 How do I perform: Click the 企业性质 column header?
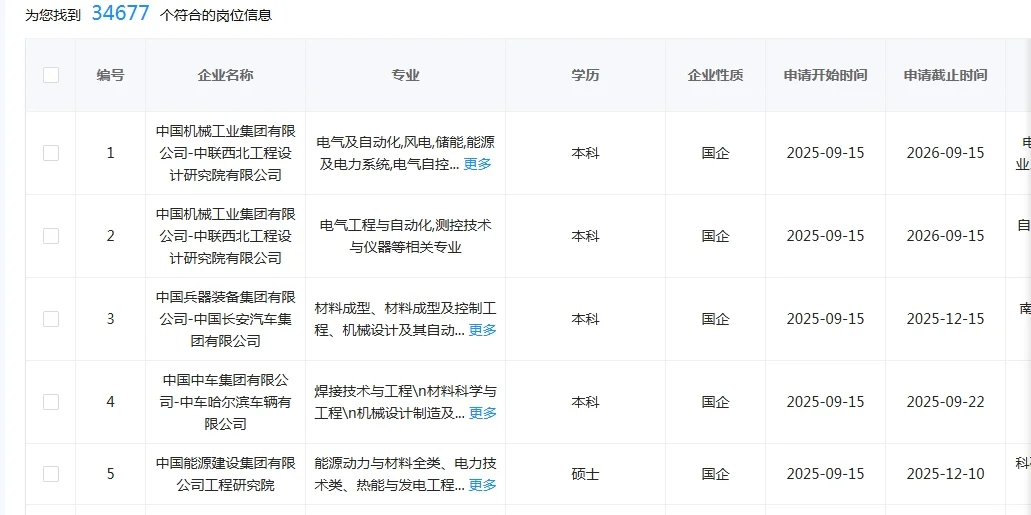[715, 75]
